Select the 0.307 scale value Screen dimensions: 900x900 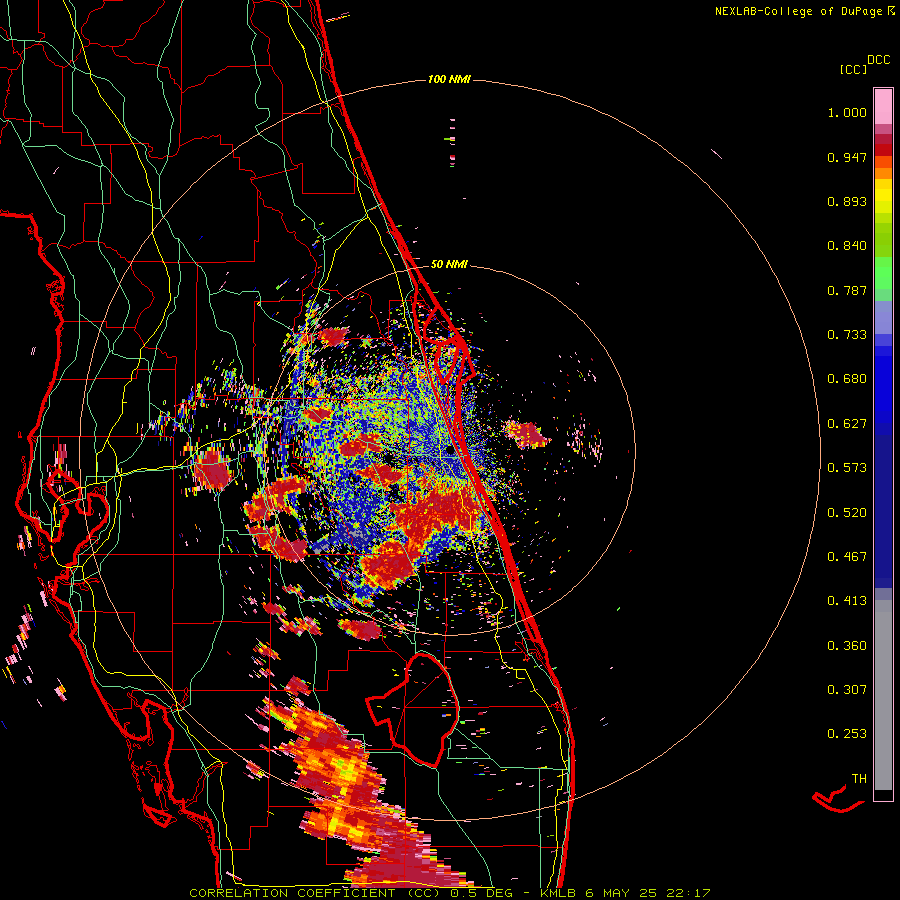click(847, 690)
